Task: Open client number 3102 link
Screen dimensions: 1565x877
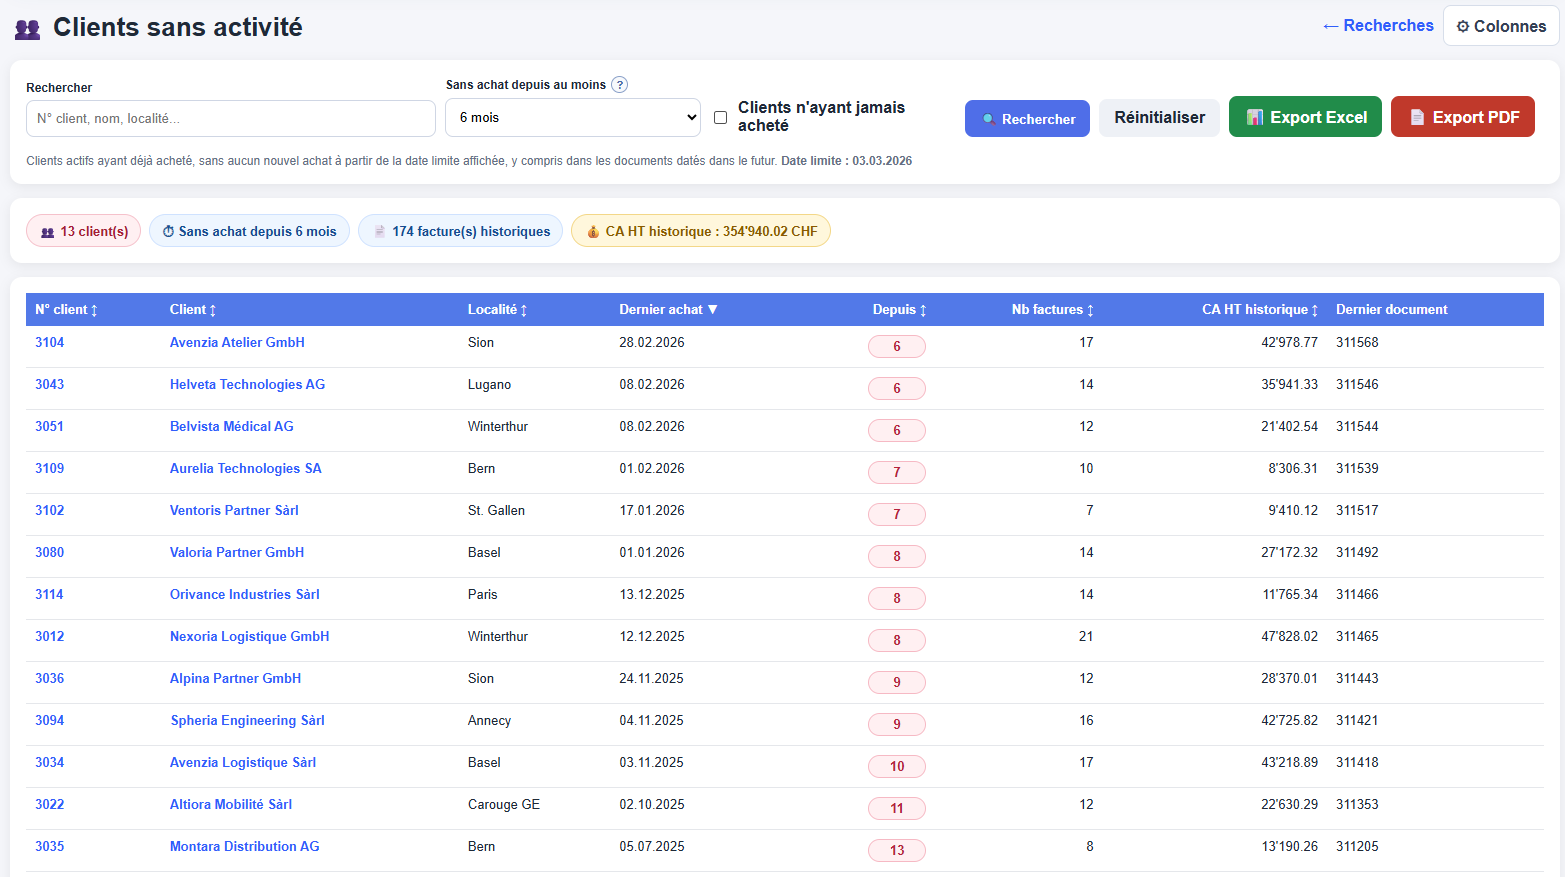Action: 49,510
